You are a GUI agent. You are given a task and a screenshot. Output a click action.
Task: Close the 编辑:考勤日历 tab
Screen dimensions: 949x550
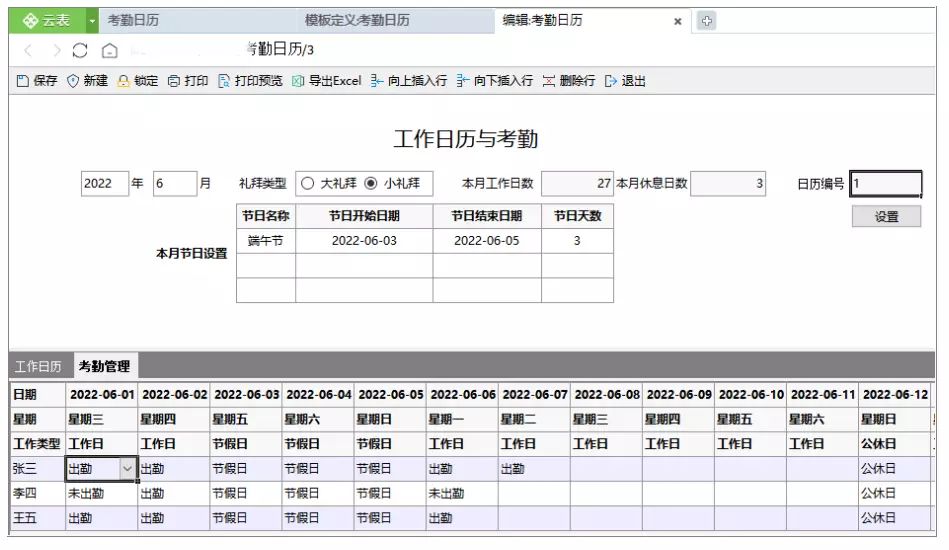click(678, 21)
